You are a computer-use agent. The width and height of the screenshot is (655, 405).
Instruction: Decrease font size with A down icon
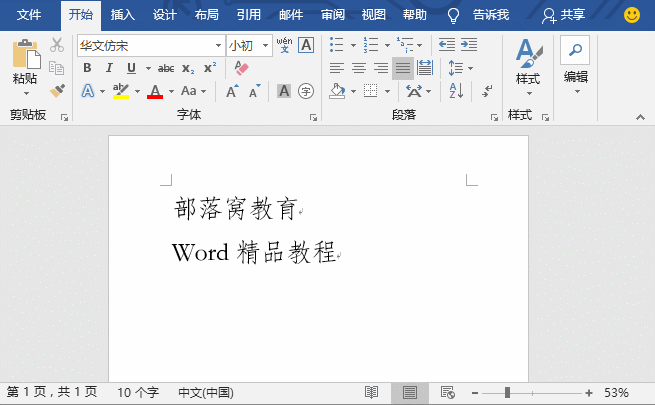[254, 91]
